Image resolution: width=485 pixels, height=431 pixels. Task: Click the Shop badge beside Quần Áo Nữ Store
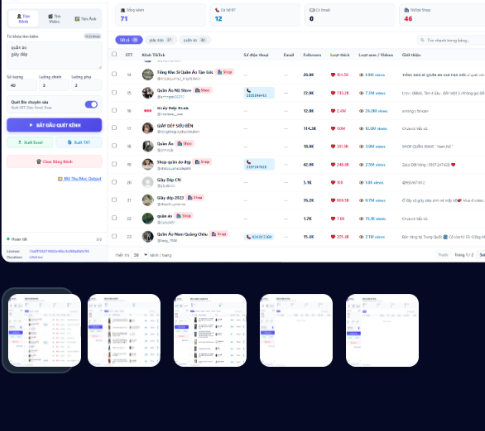[x=203, y=90]
